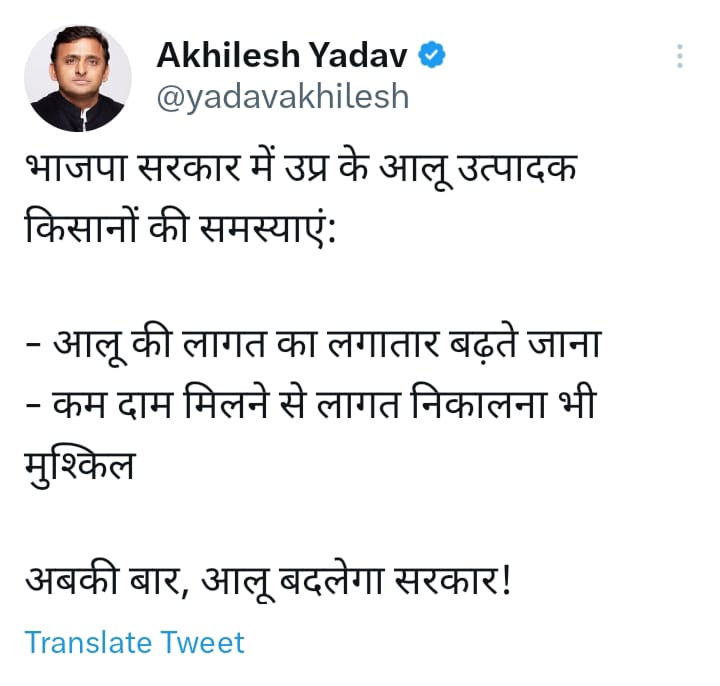Select the line किसानों की समस्याएं:
The image size is (720, 686).
click(x=180, y=227)
